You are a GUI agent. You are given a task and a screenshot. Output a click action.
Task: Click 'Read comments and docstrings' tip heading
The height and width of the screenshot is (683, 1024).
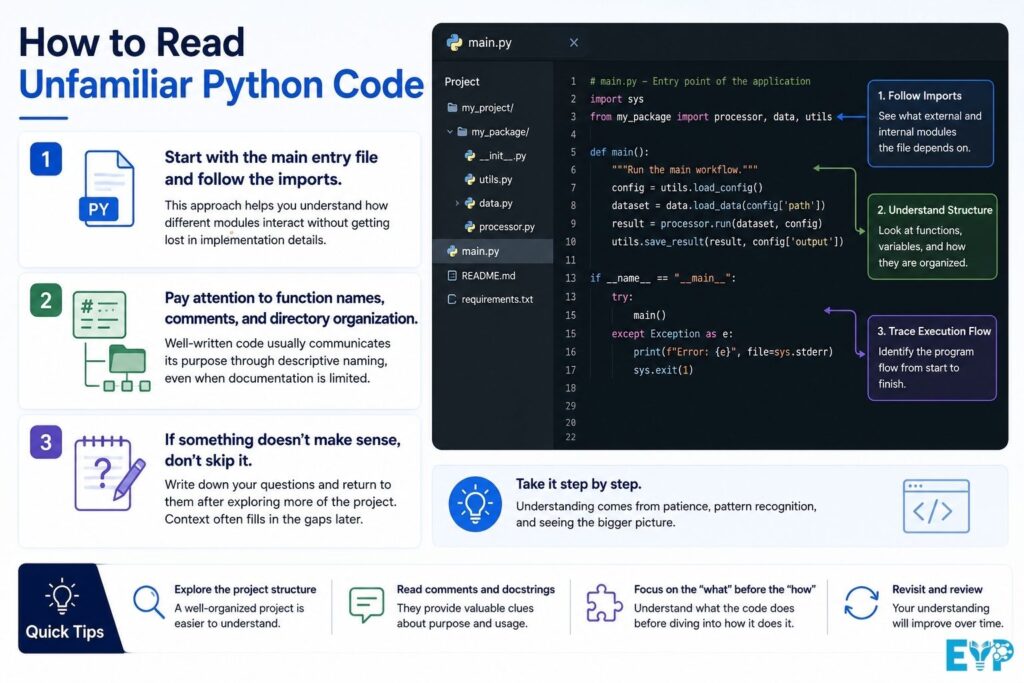click(x=475, y=589)
